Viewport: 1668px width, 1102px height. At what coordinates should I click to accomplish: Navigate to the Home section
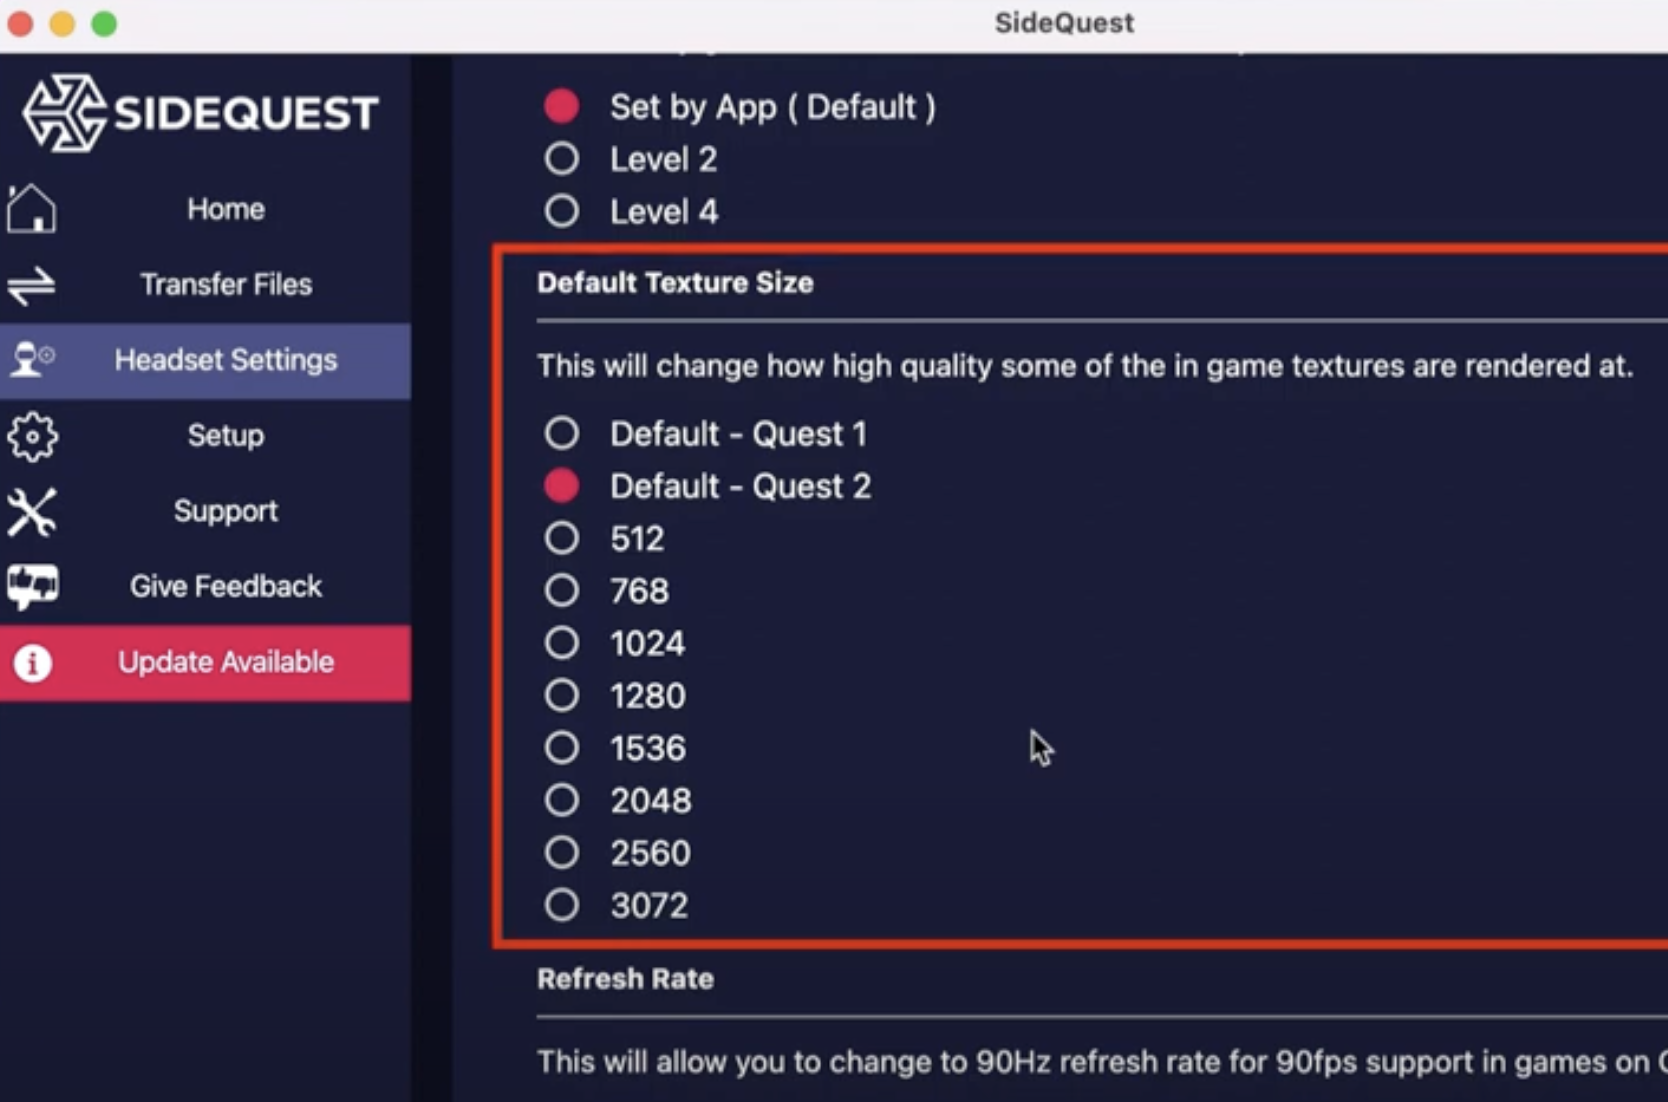click(x=225, y=208)
